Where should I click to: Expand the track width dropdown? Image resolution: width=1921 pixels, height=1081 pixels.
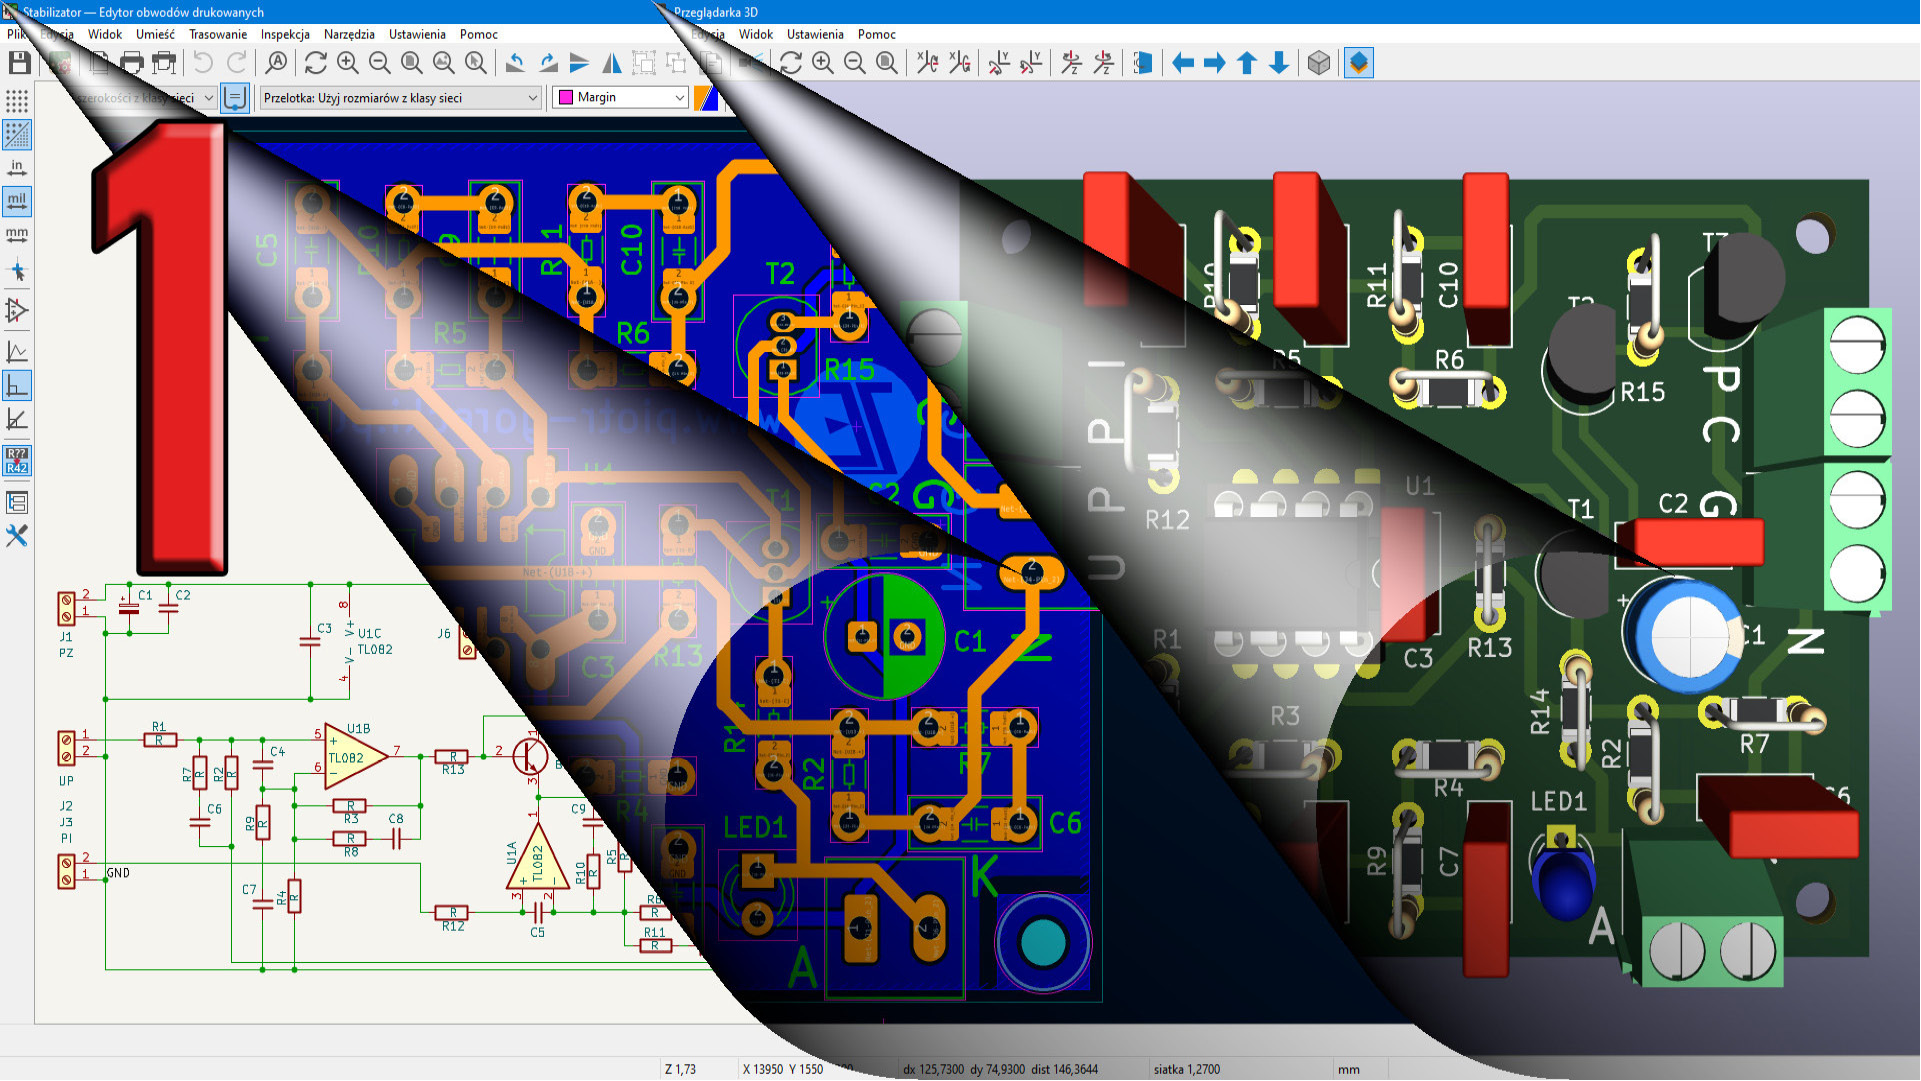click(208, 98)
